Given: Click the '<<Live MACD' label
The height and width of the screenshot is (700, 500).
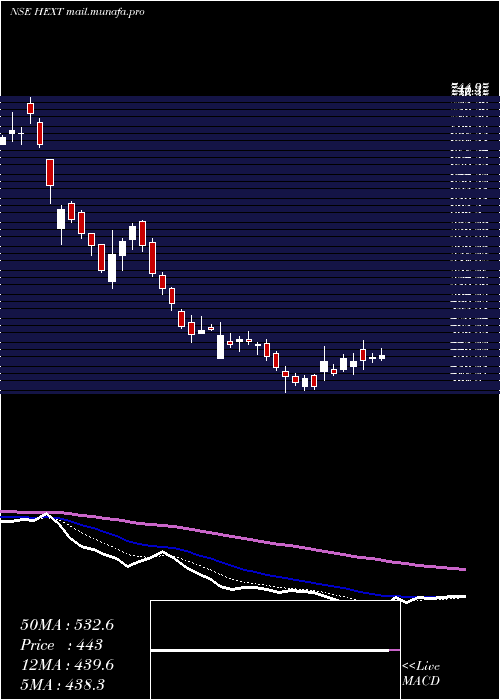Looking at the screenshot, I should pyautogui.click(x=421, y=674).
